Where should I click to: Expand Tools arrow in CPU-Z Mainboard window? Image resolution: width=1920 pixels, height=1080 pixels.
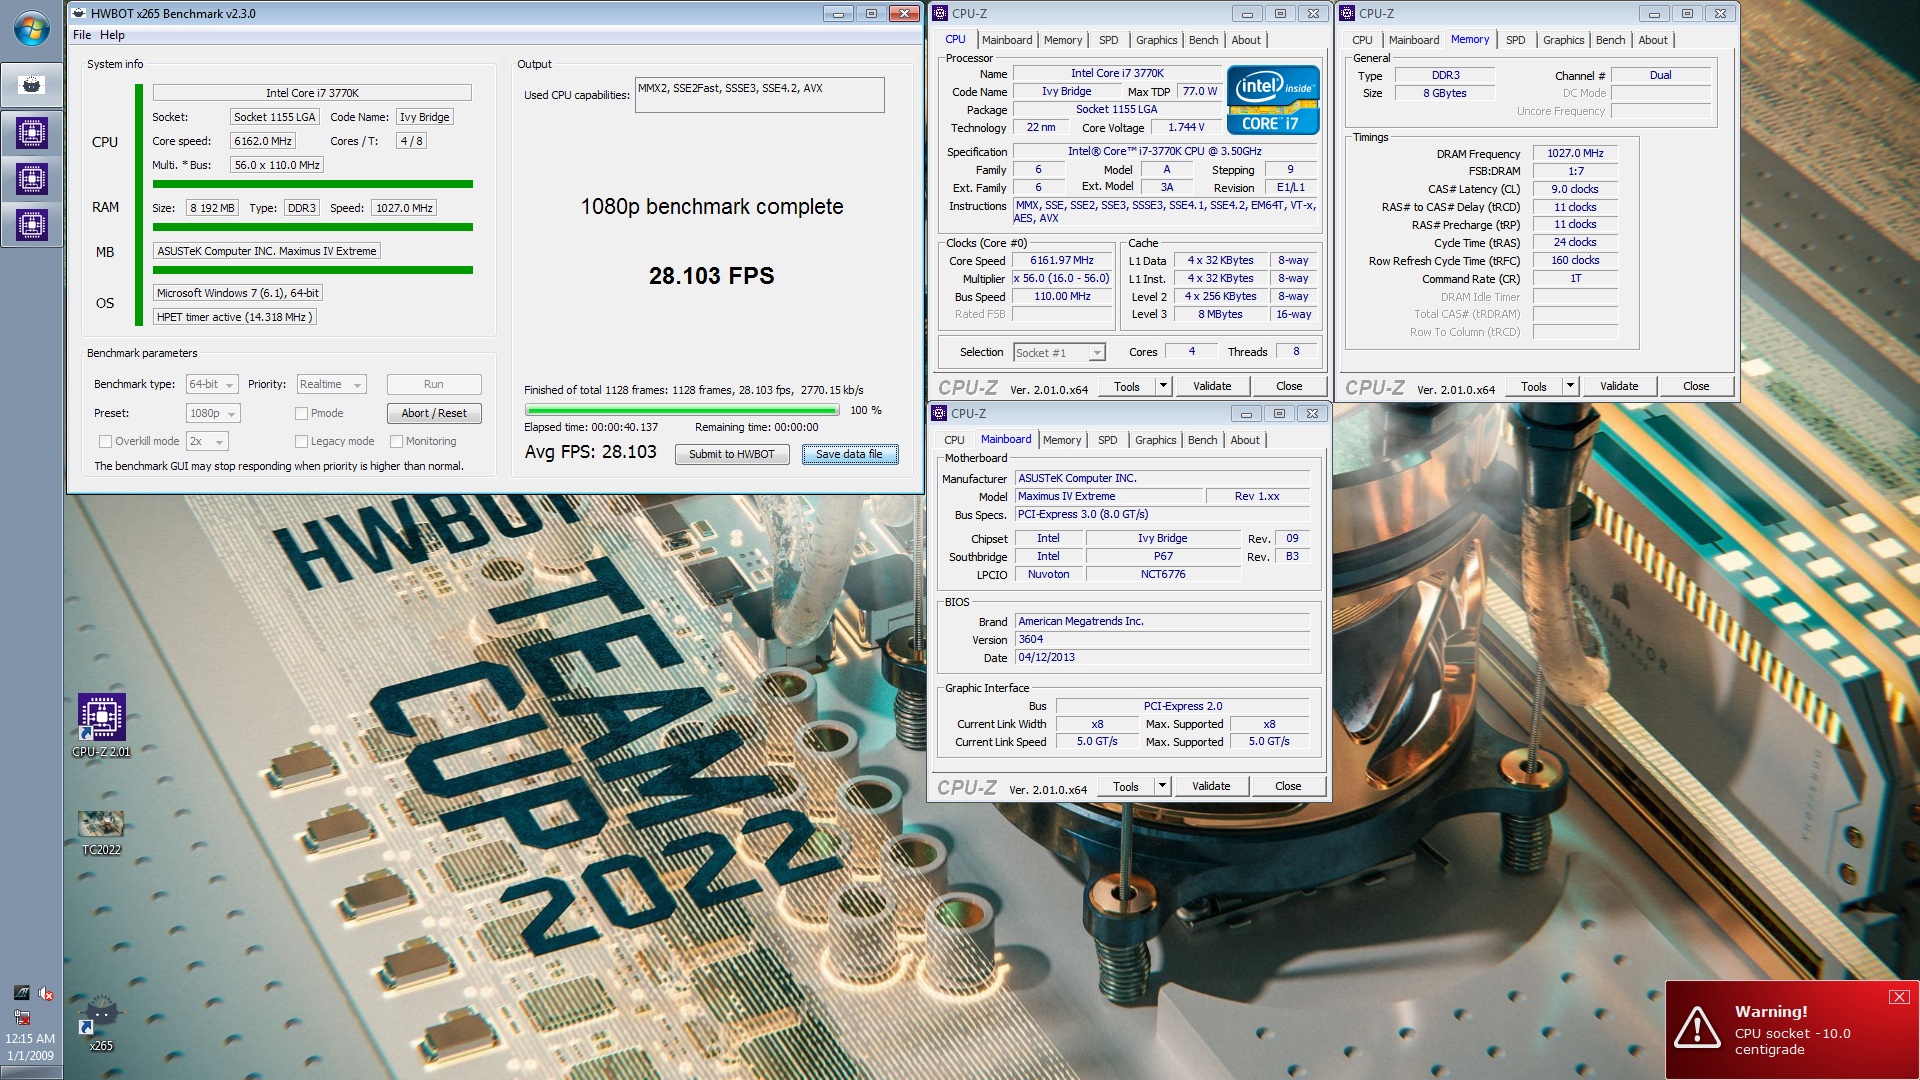(x=1162, y=786)
